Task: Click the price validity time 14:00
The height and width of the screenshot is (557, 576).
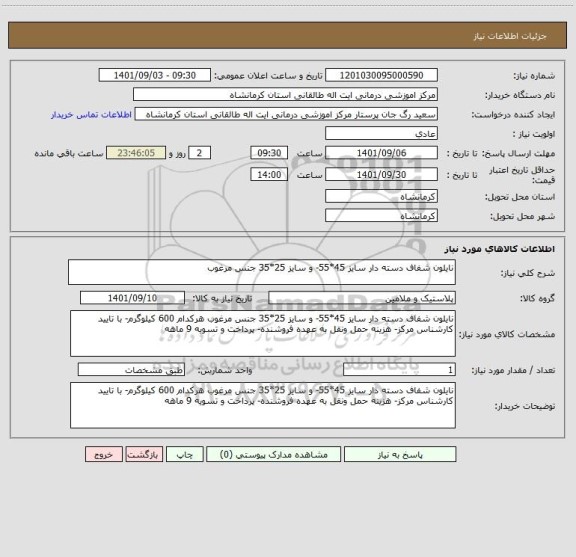Action: click(x=269, y=175)
